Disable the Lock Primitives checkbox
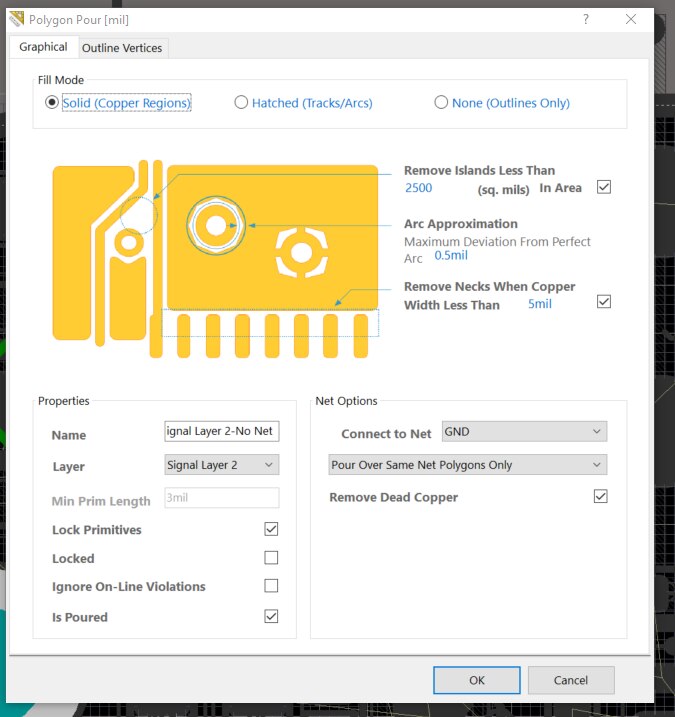Viewport: 675px width, 717px height. [x=271, y=529]
